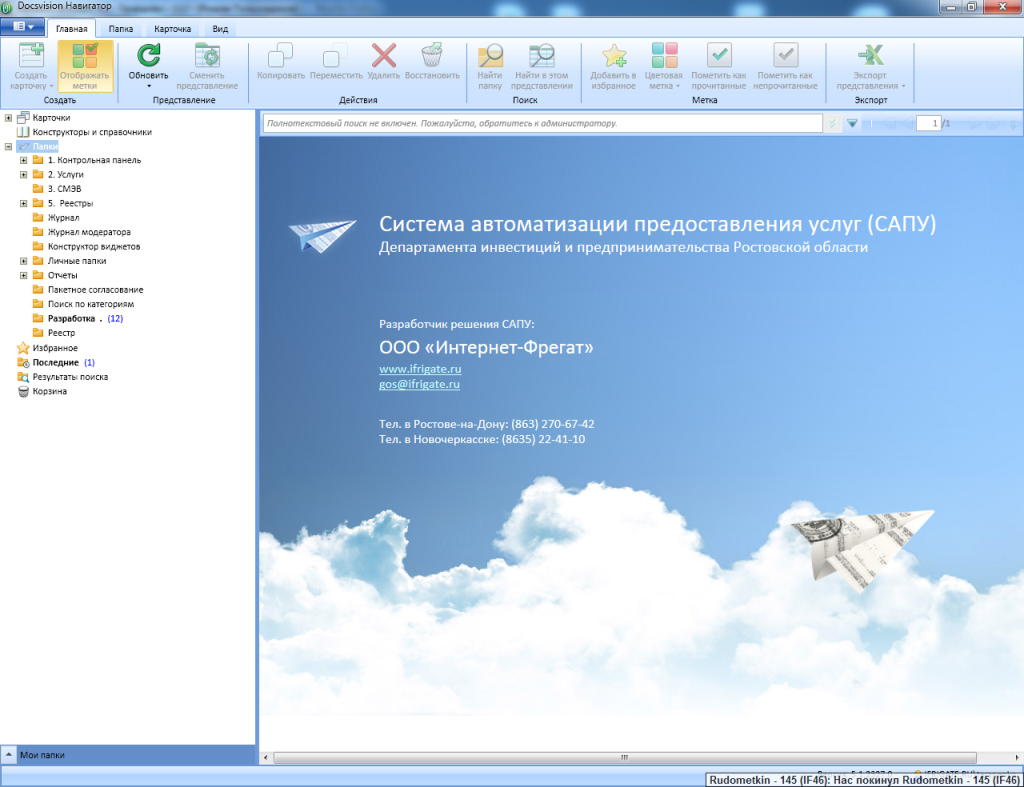
Task: Click the Мои папки panel header
Action: pyautogui.click(x=127, y=755)
